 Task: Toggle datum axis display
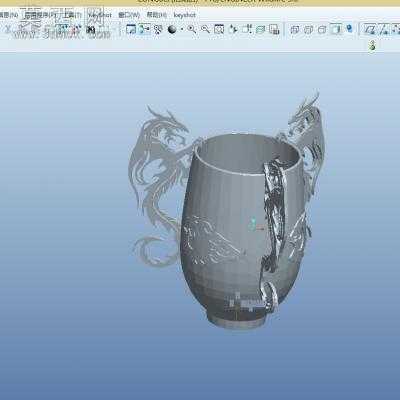383,29
